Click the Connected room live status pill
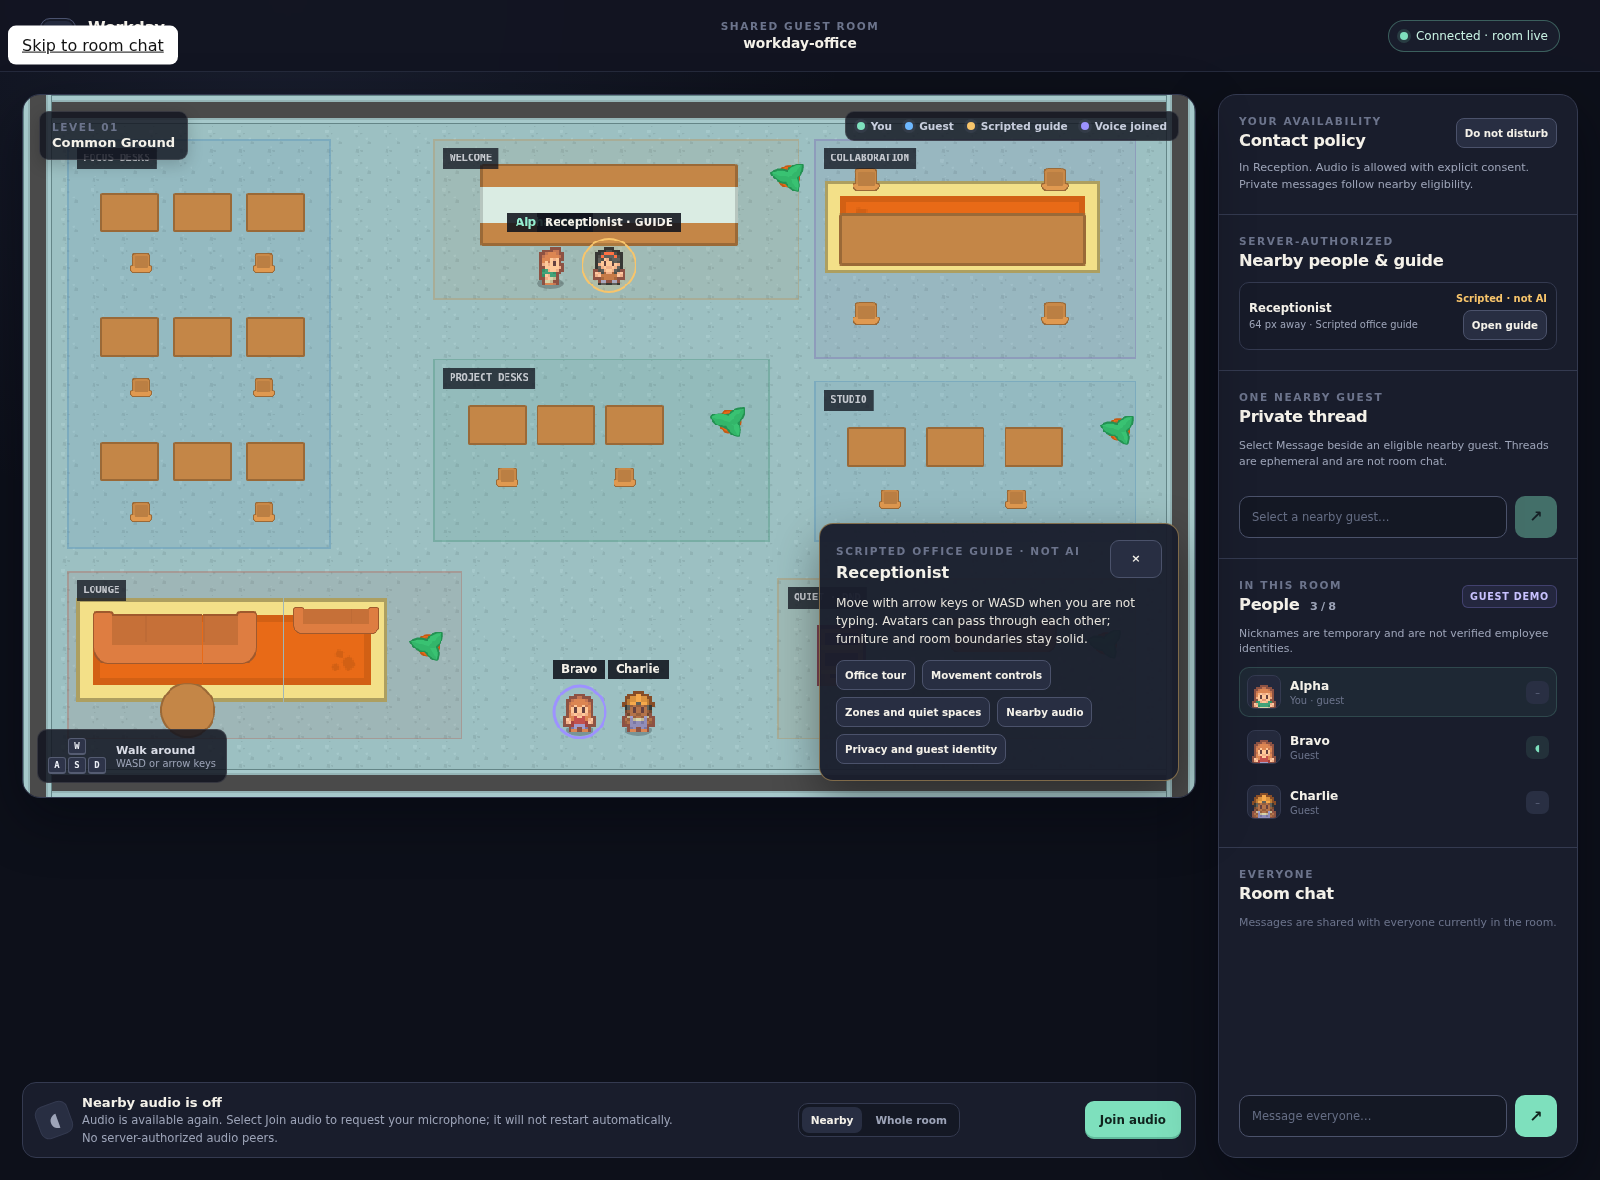The height and width of the screenshot is (1180, 1600). coord(1474,36)
